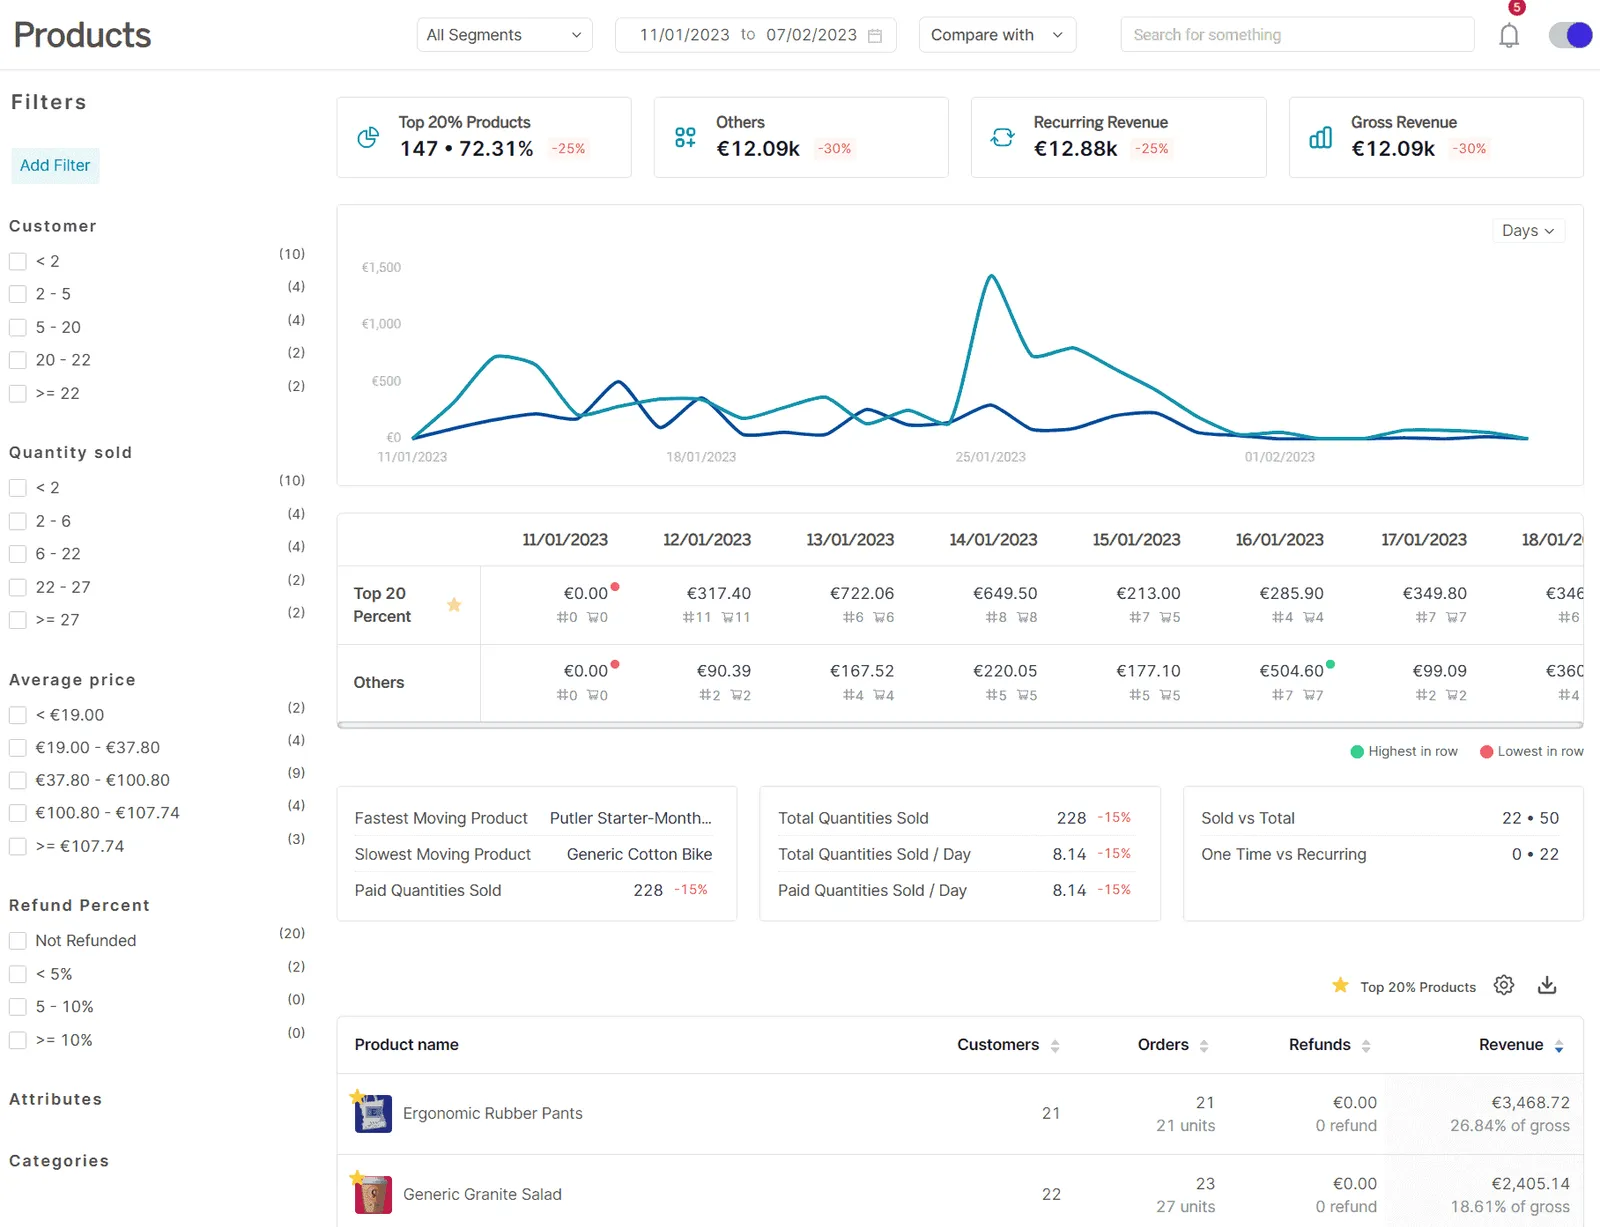Open the table settings gear icon
The image size is (1600, 1227).
tap(1504, 985)
